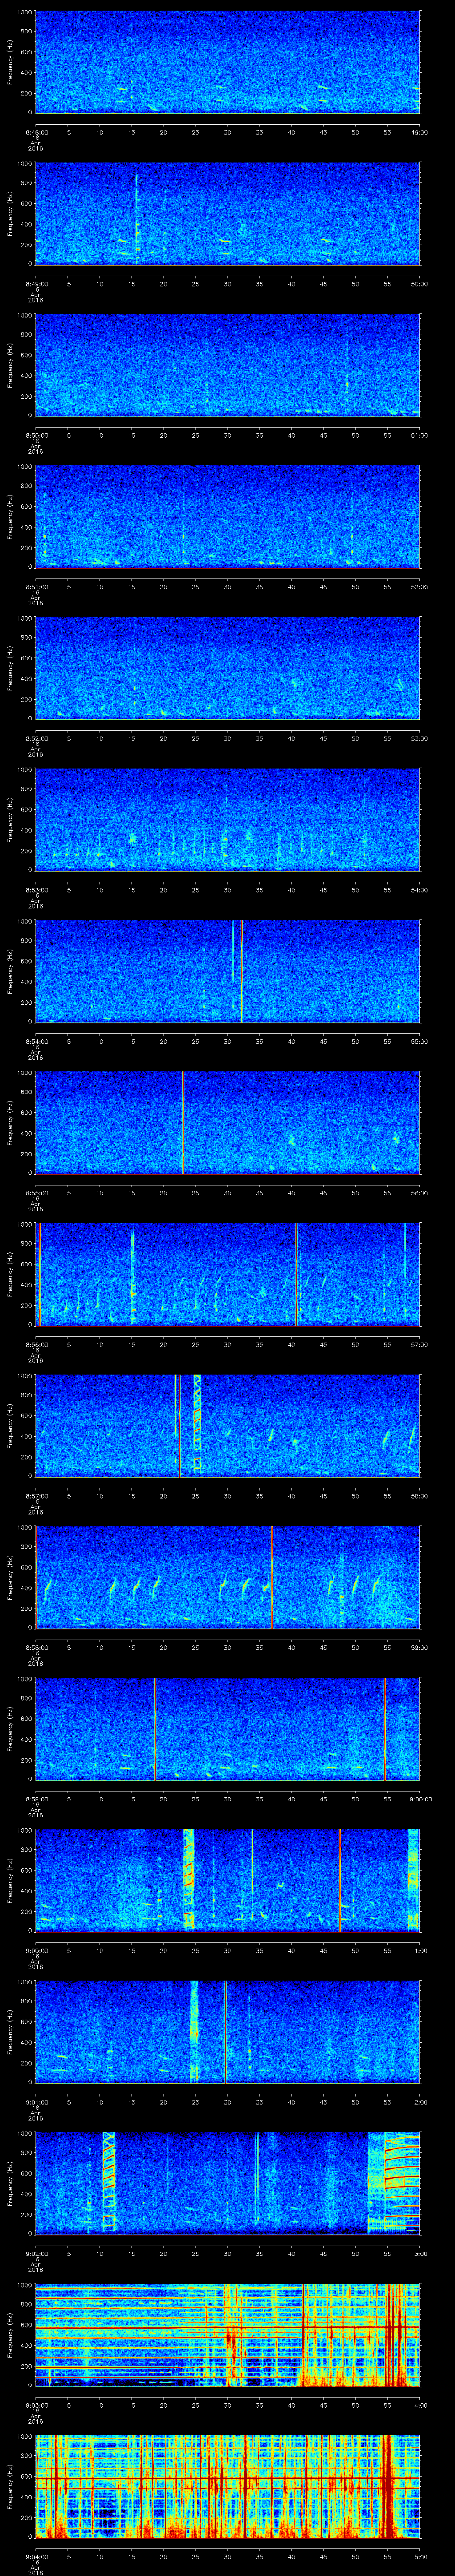Click the 8:53:00 start time label

pos(36,890)
